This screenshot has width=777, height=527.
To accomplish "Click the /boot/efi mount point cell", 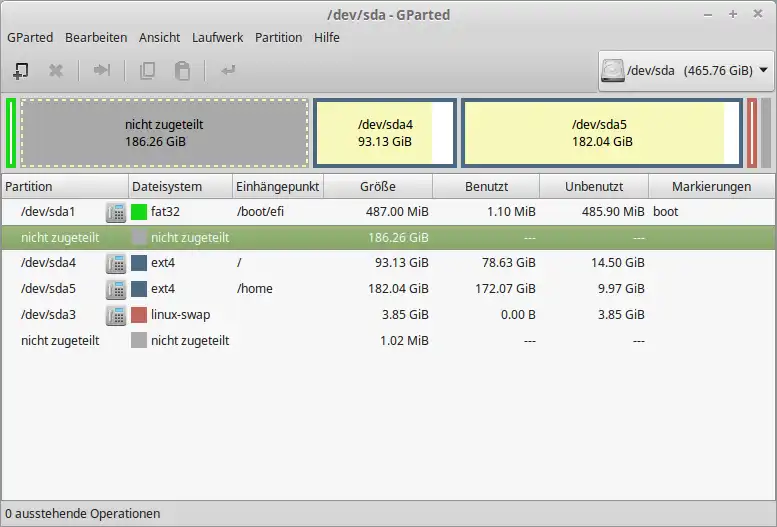I will 260,212.
